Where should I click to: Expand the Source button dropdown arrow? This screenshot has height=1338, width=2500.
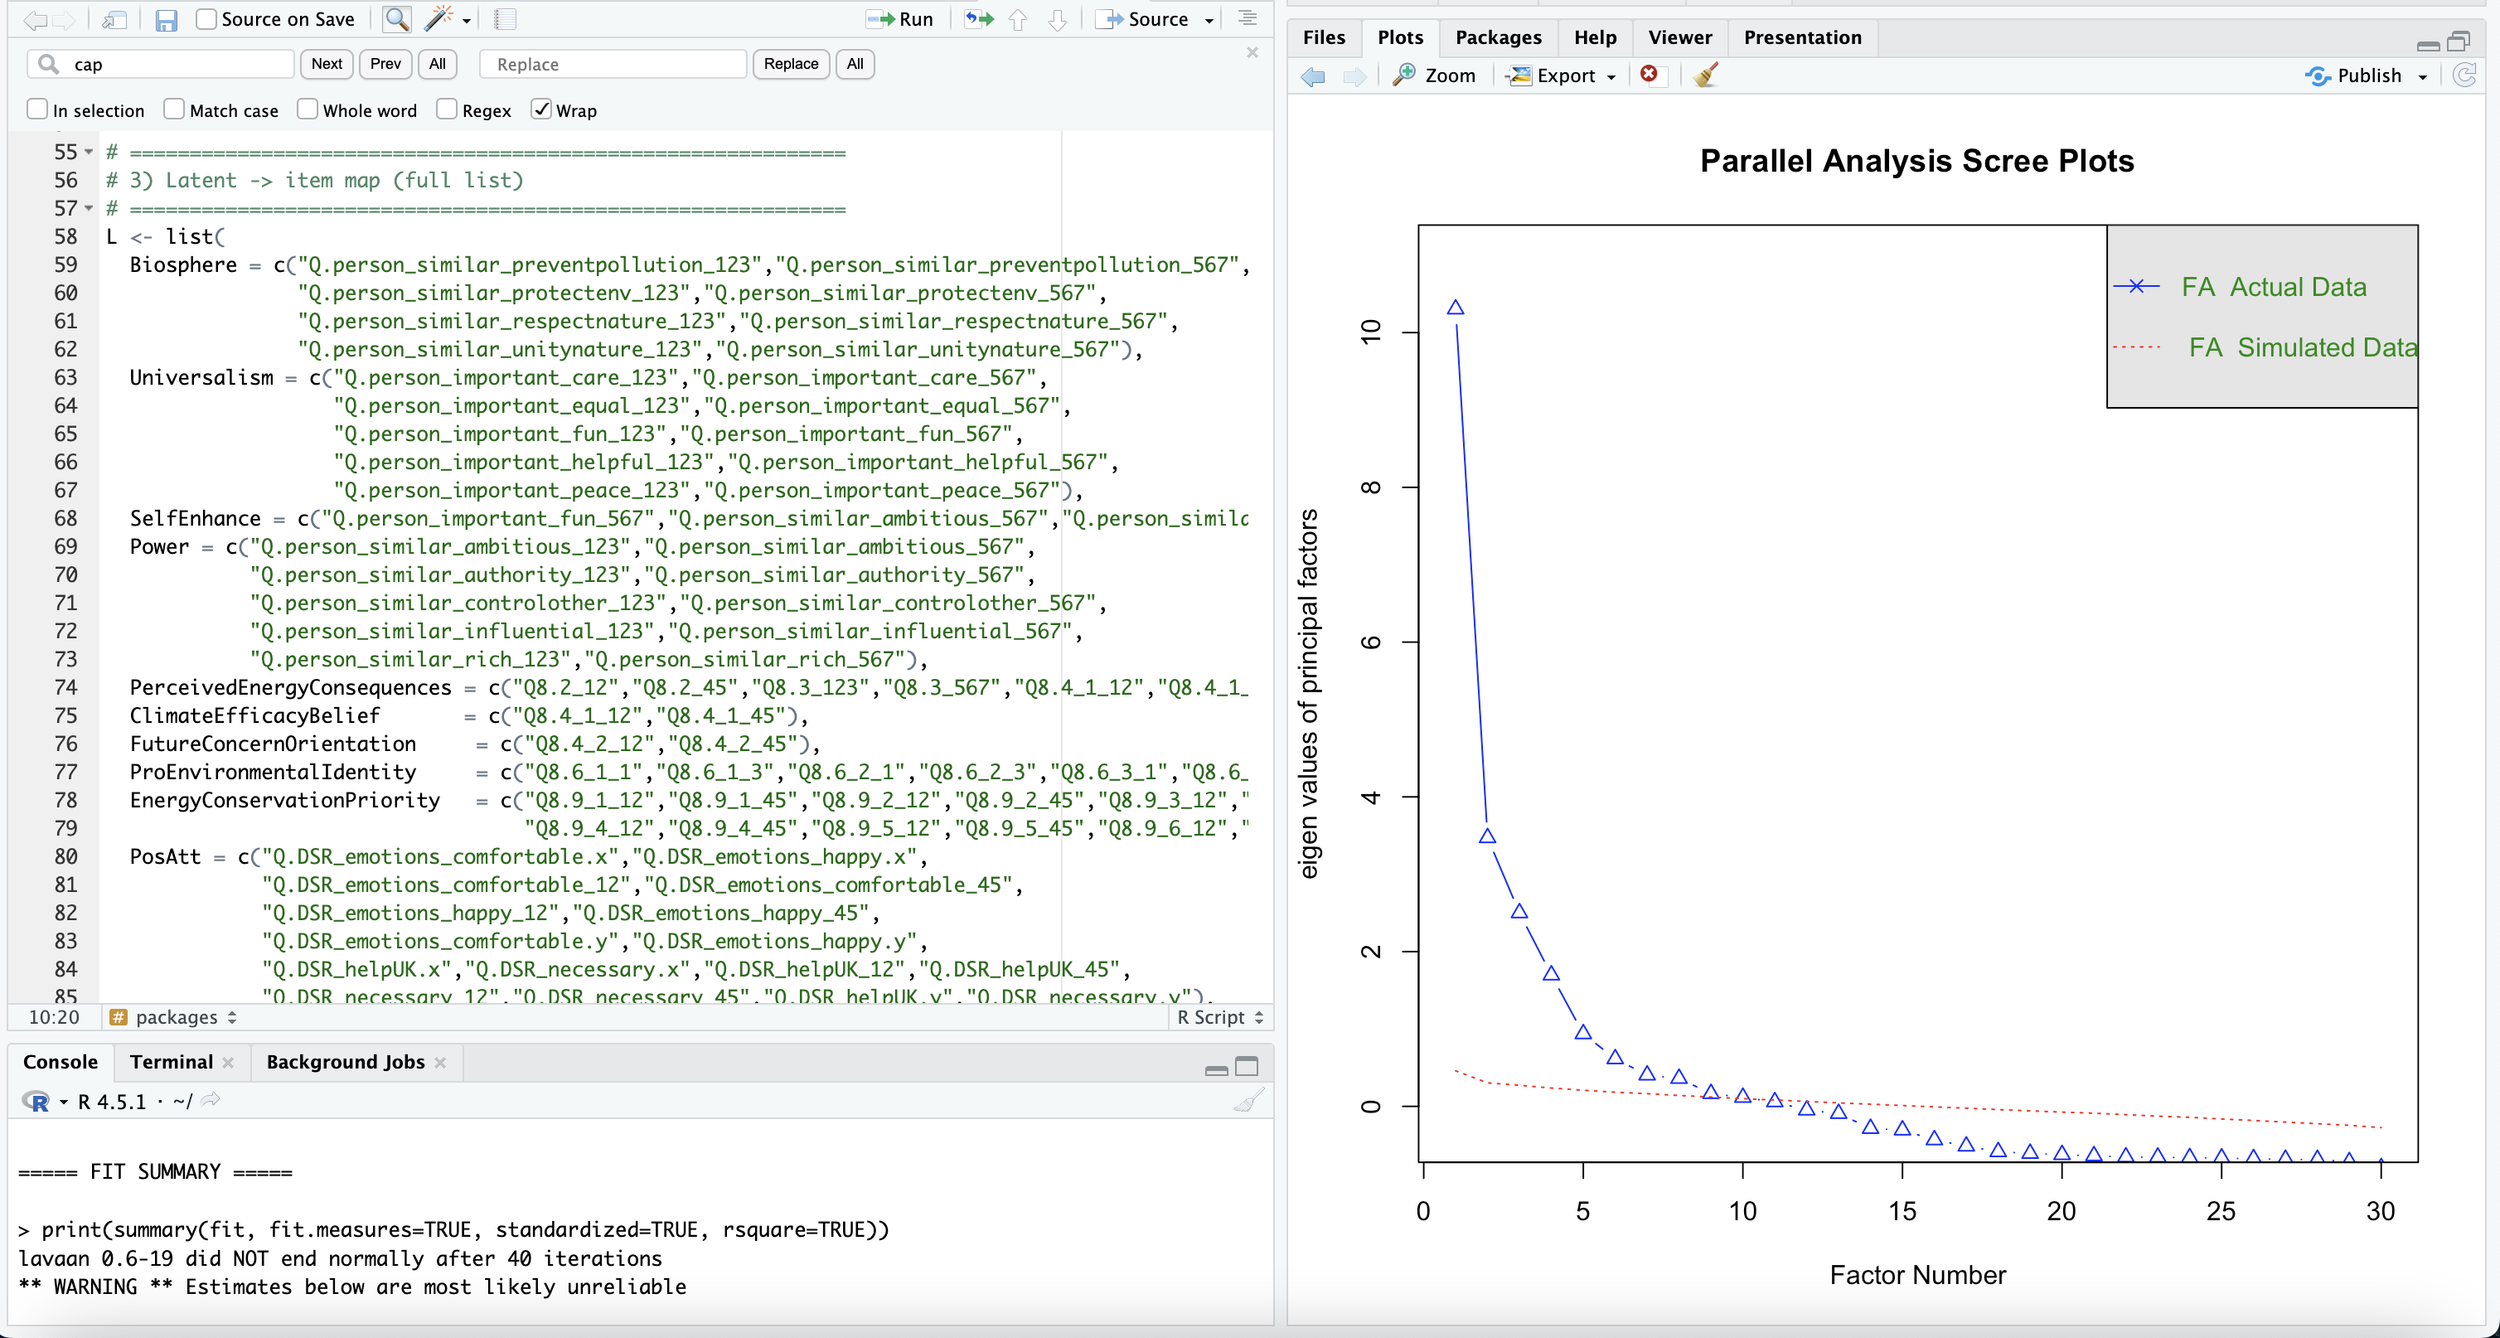pyautogui.click(x=1209, y=20)
